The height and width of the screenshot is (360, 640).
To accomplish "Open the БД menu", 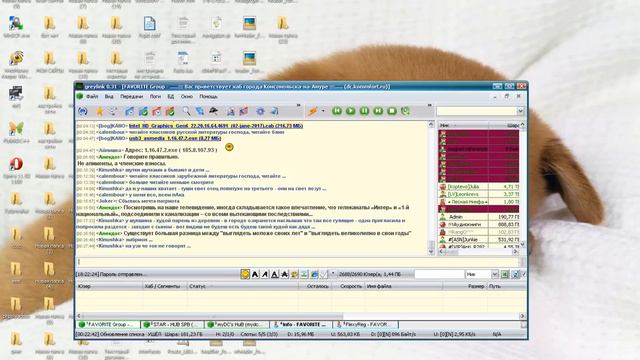I will coord(171,97).
